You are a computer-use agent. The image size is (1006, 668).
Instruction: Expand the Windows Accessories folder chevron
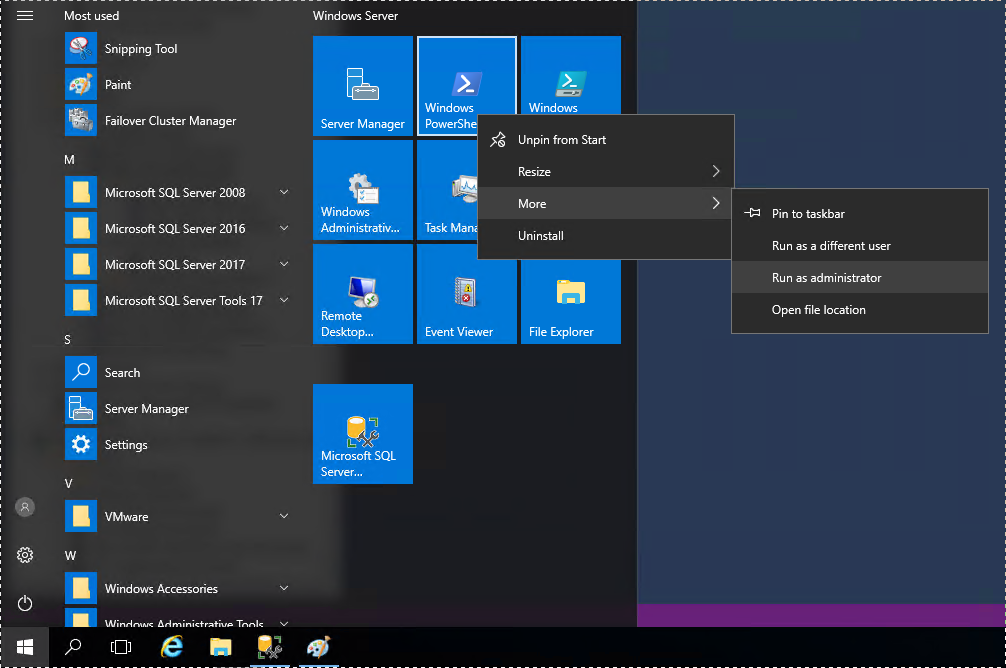pos(284,588)
